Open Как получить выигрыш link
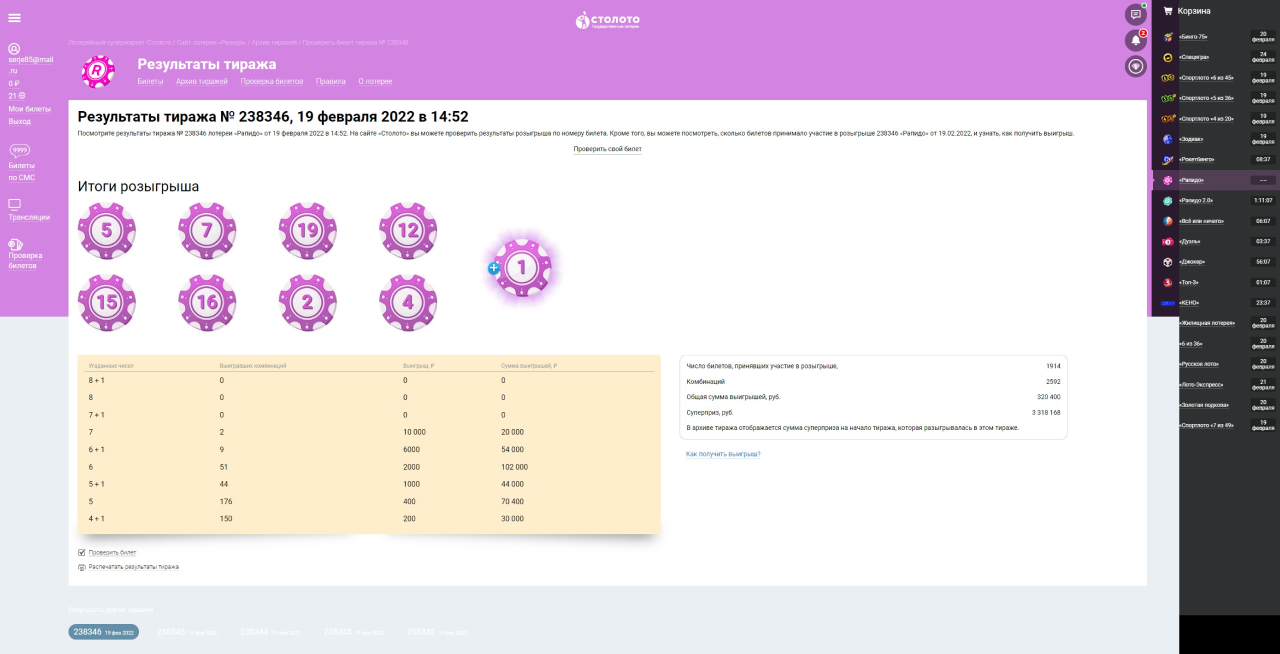 point(723,454)
